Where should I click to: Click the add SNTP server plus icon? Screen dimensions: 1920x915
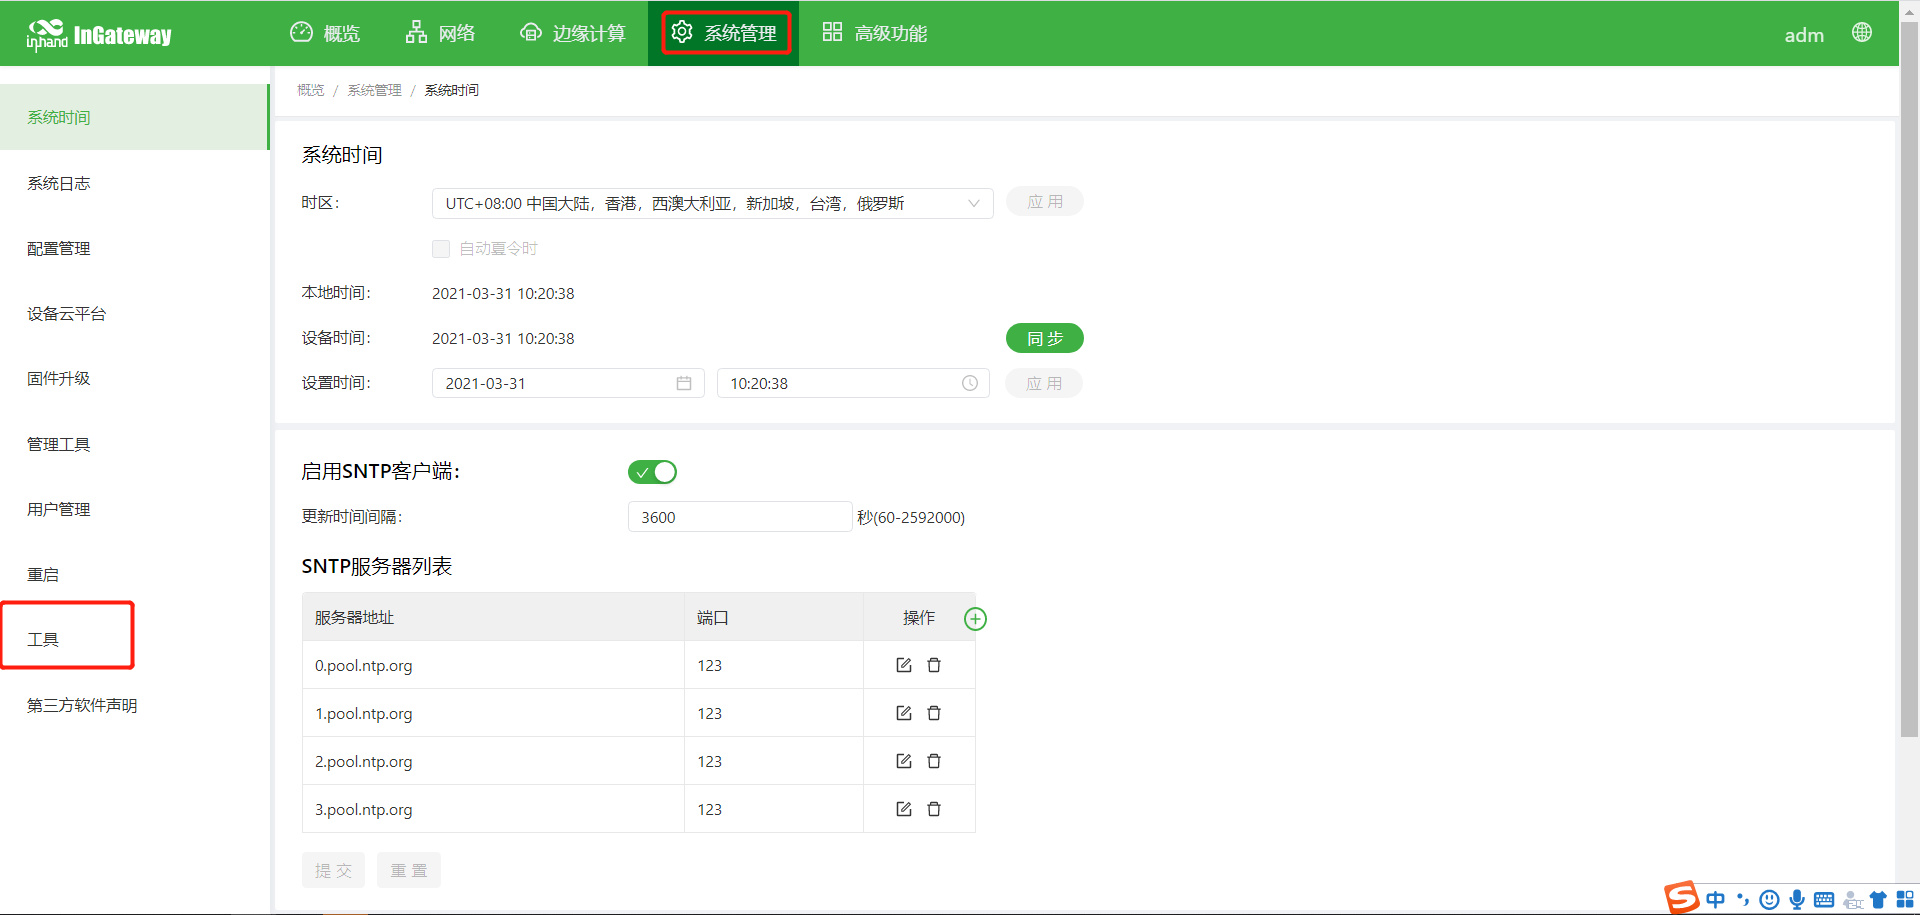click(x=975, y=619)
